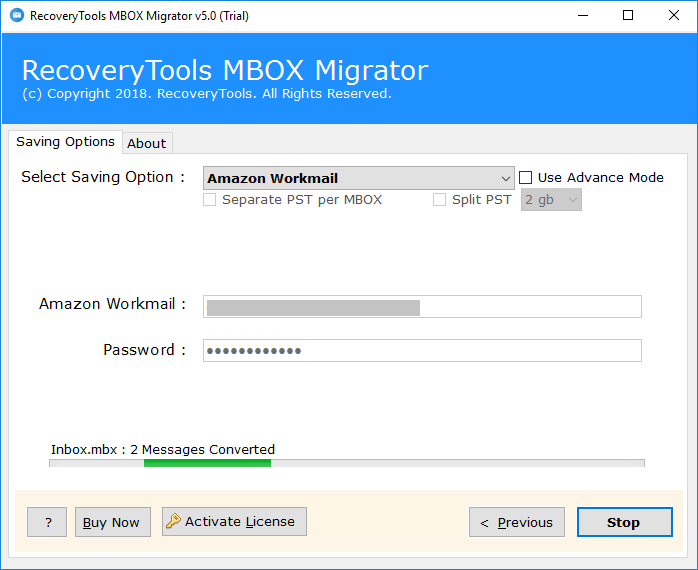Toggle the Split PST checkbox
698x570 pixels.
pos(439,200)
